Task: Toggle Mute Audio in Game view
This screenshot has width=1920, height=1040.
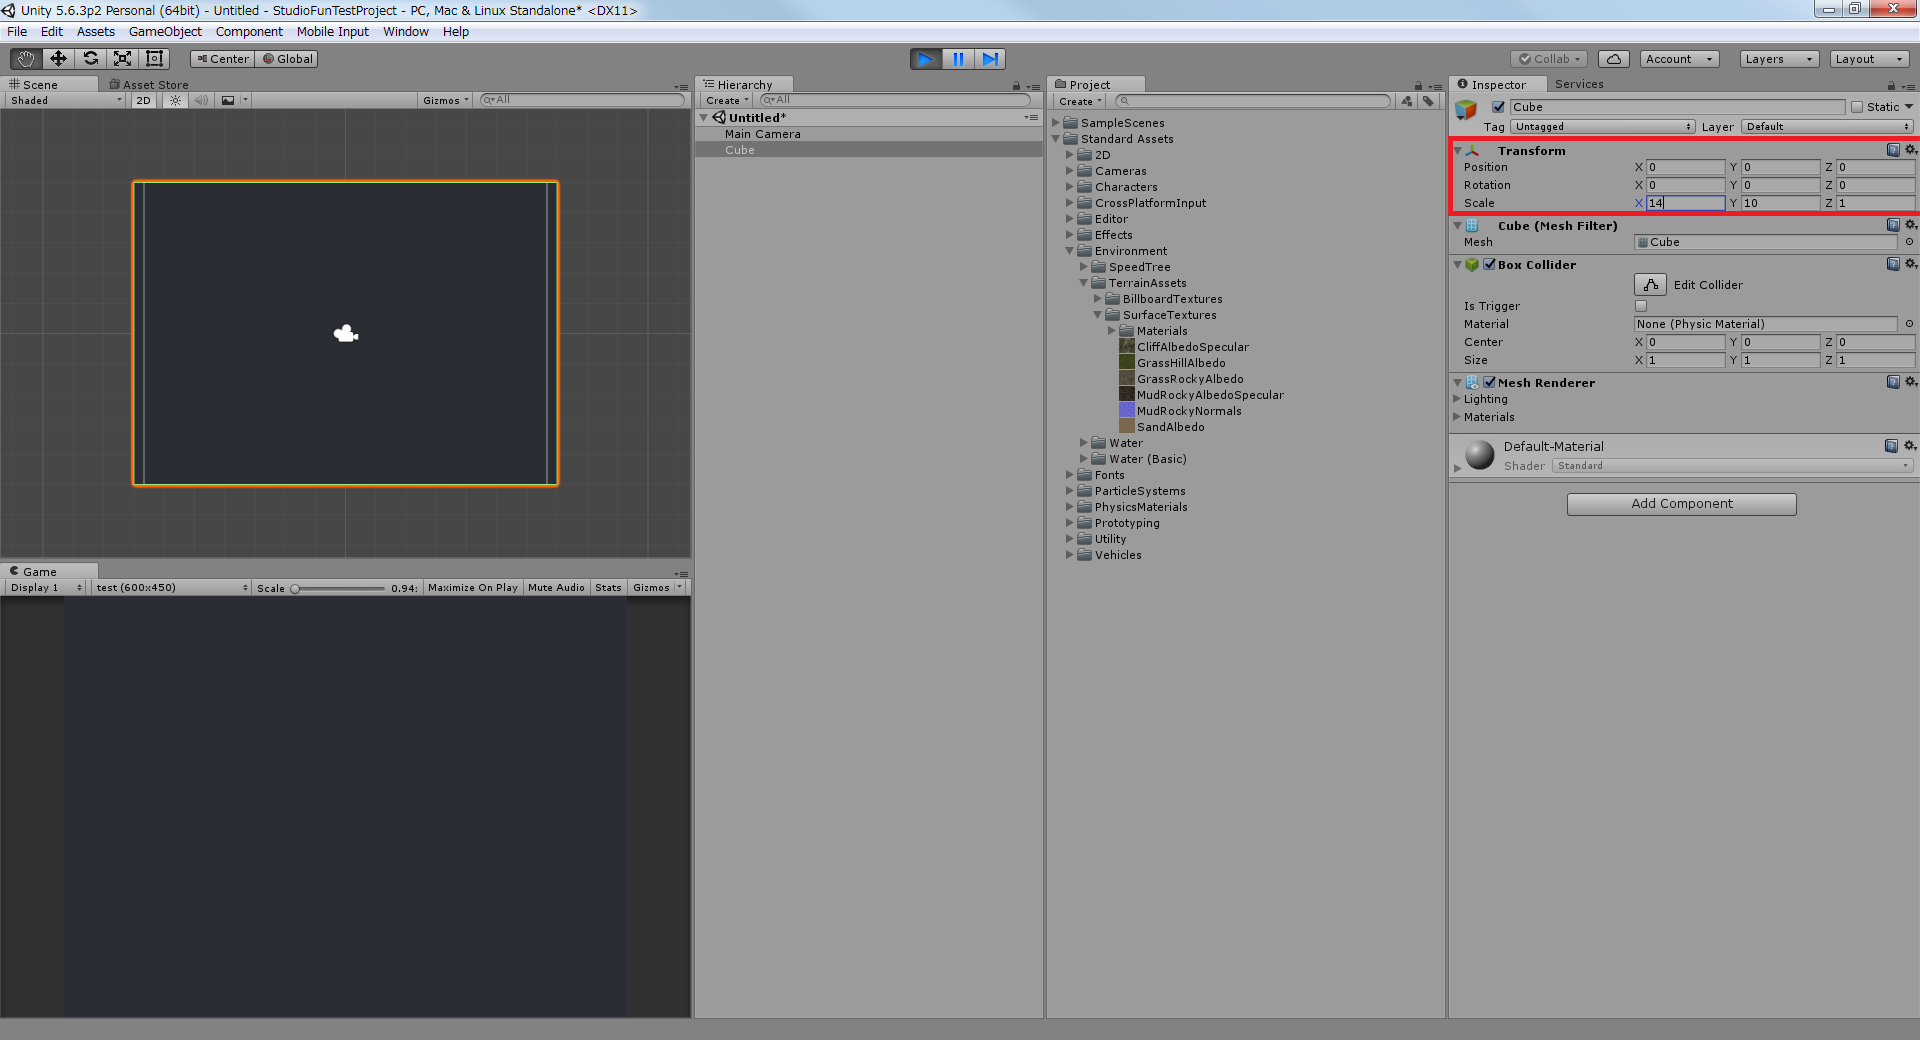Action: pos(556,588)
